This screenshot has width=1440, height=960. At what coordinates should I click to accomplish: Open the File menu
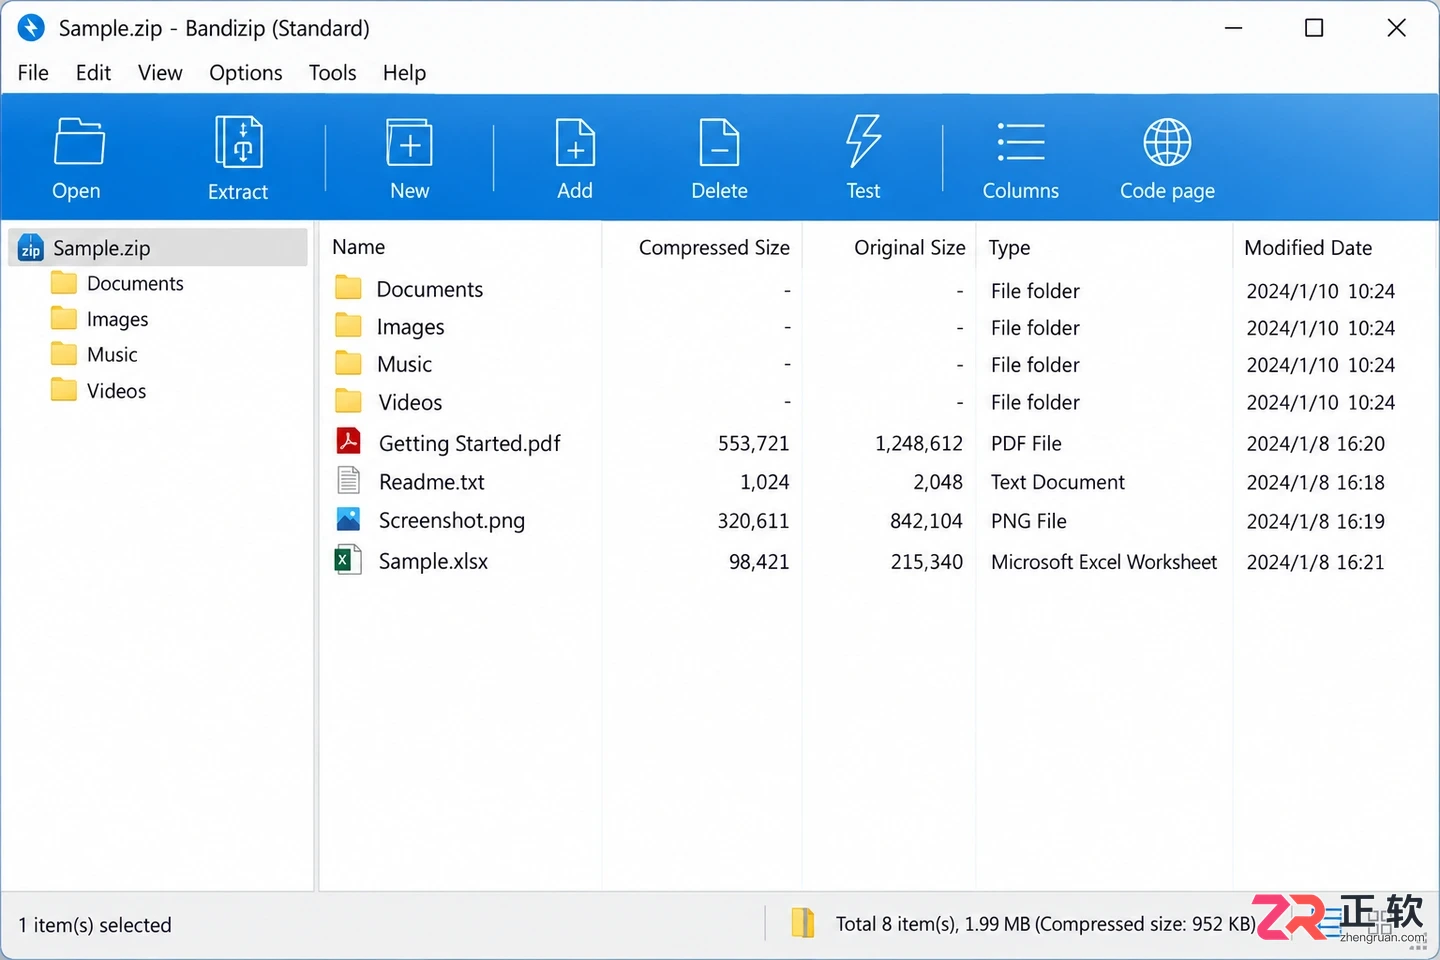tap(33, 73)
